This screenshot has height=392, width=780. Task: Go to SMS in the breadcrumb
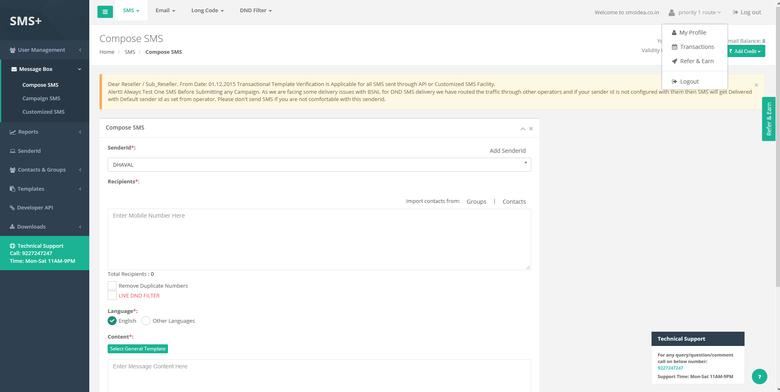(x=130, y=52)
